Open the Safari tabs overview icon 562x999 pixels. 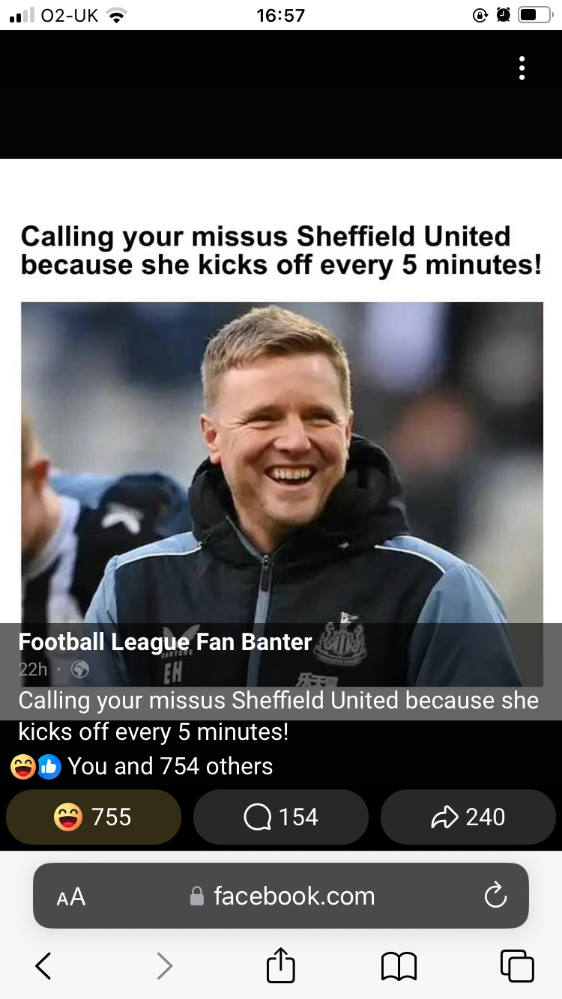(517, 966)
